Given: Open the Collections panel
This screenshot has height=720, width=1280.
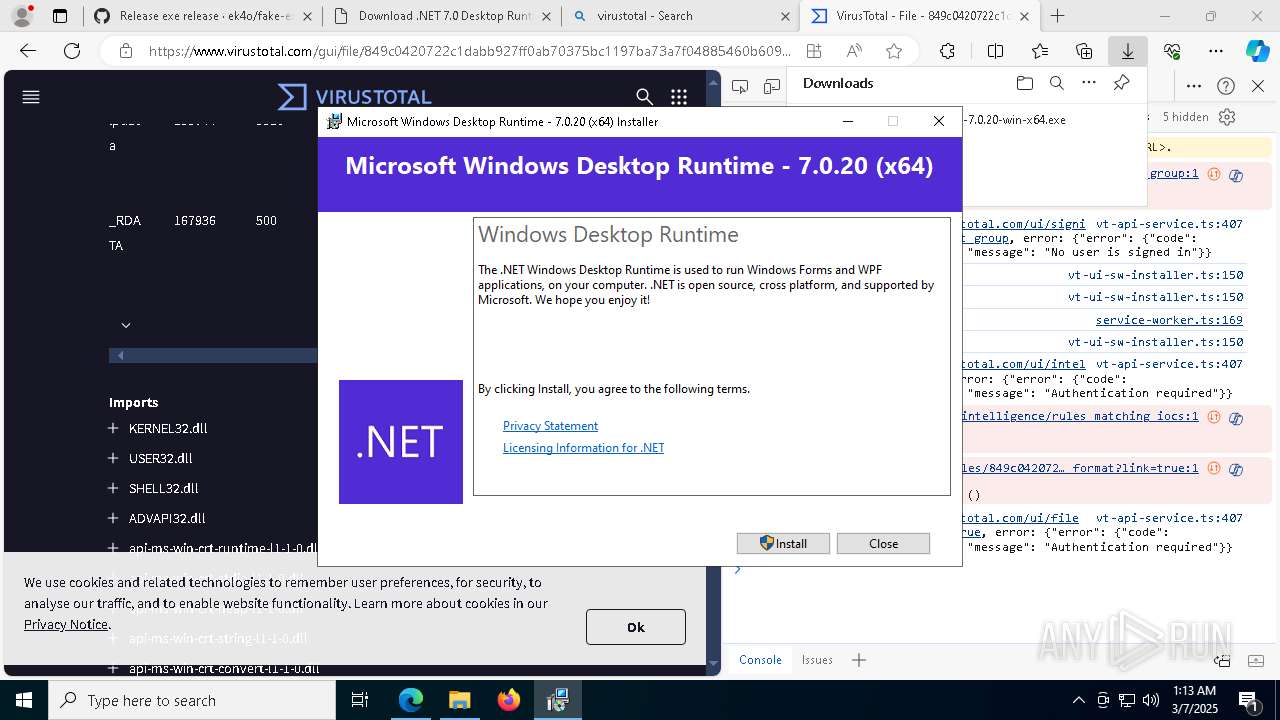Looking at the screenshot, I should coord(1084,52).
